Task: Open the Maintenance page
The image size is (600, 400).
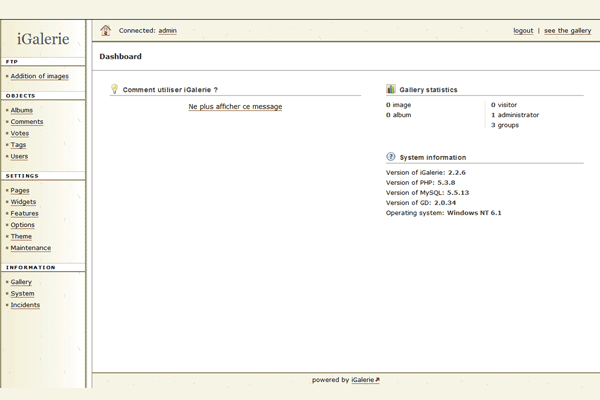Action: (30, 248)
